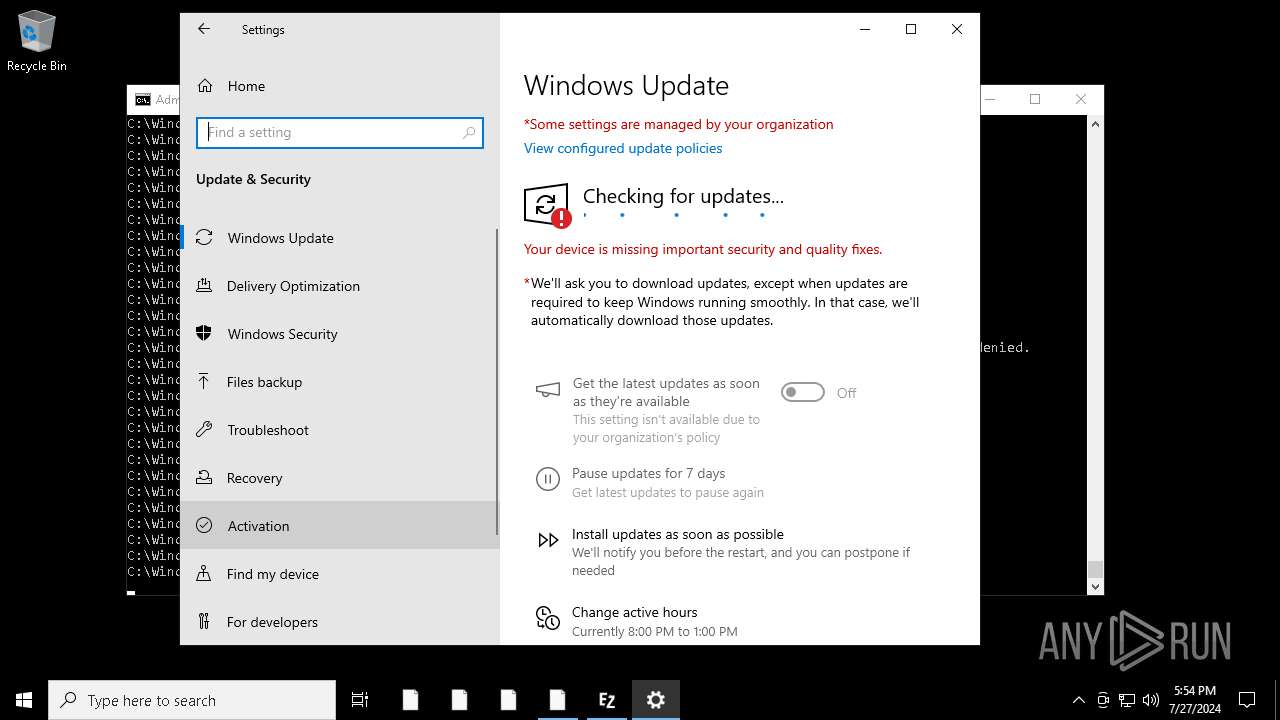The height and width of the screenshot is (720, 1280).
Task: Click the first blank file taskbar icon
Action: pos(410,700)
